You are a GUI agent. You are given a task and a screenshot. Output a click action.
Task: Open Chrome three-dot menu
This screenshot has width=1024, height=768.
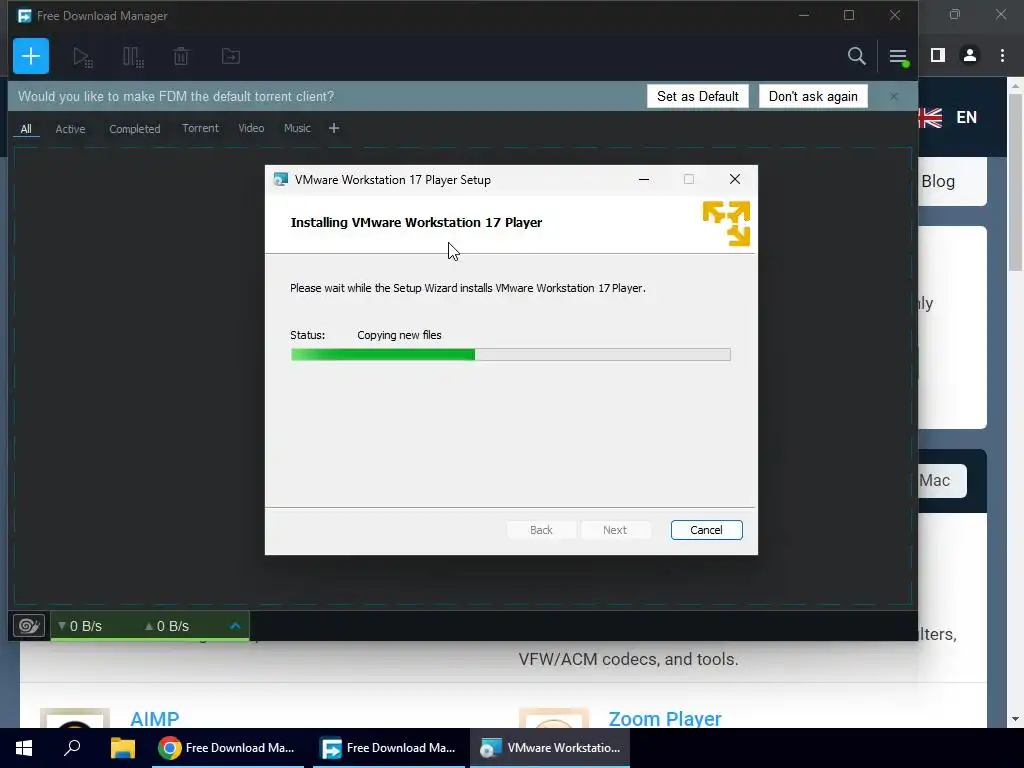click(x=1002, y=56)
